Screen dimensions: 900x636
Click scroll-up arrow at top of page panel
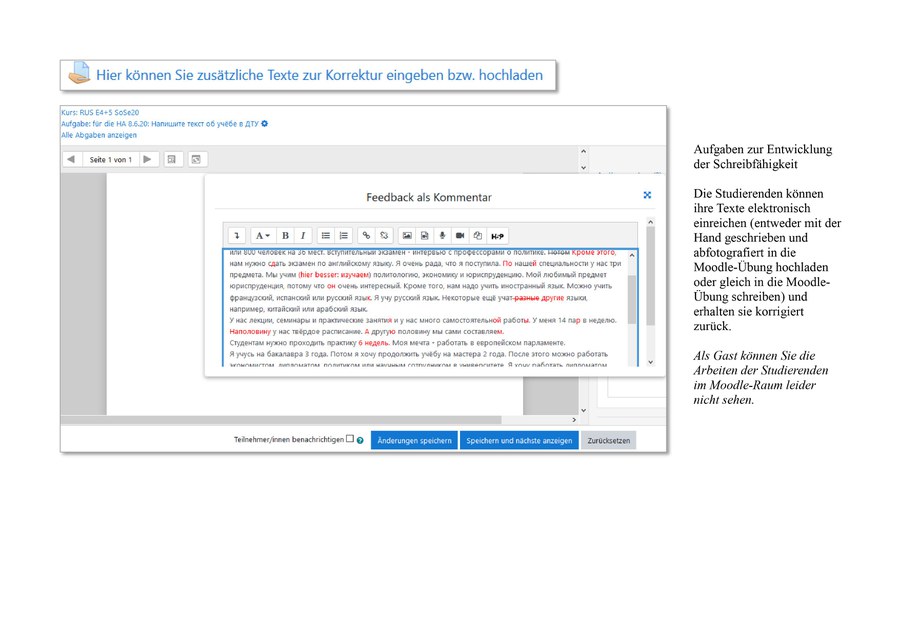[583, 152]
